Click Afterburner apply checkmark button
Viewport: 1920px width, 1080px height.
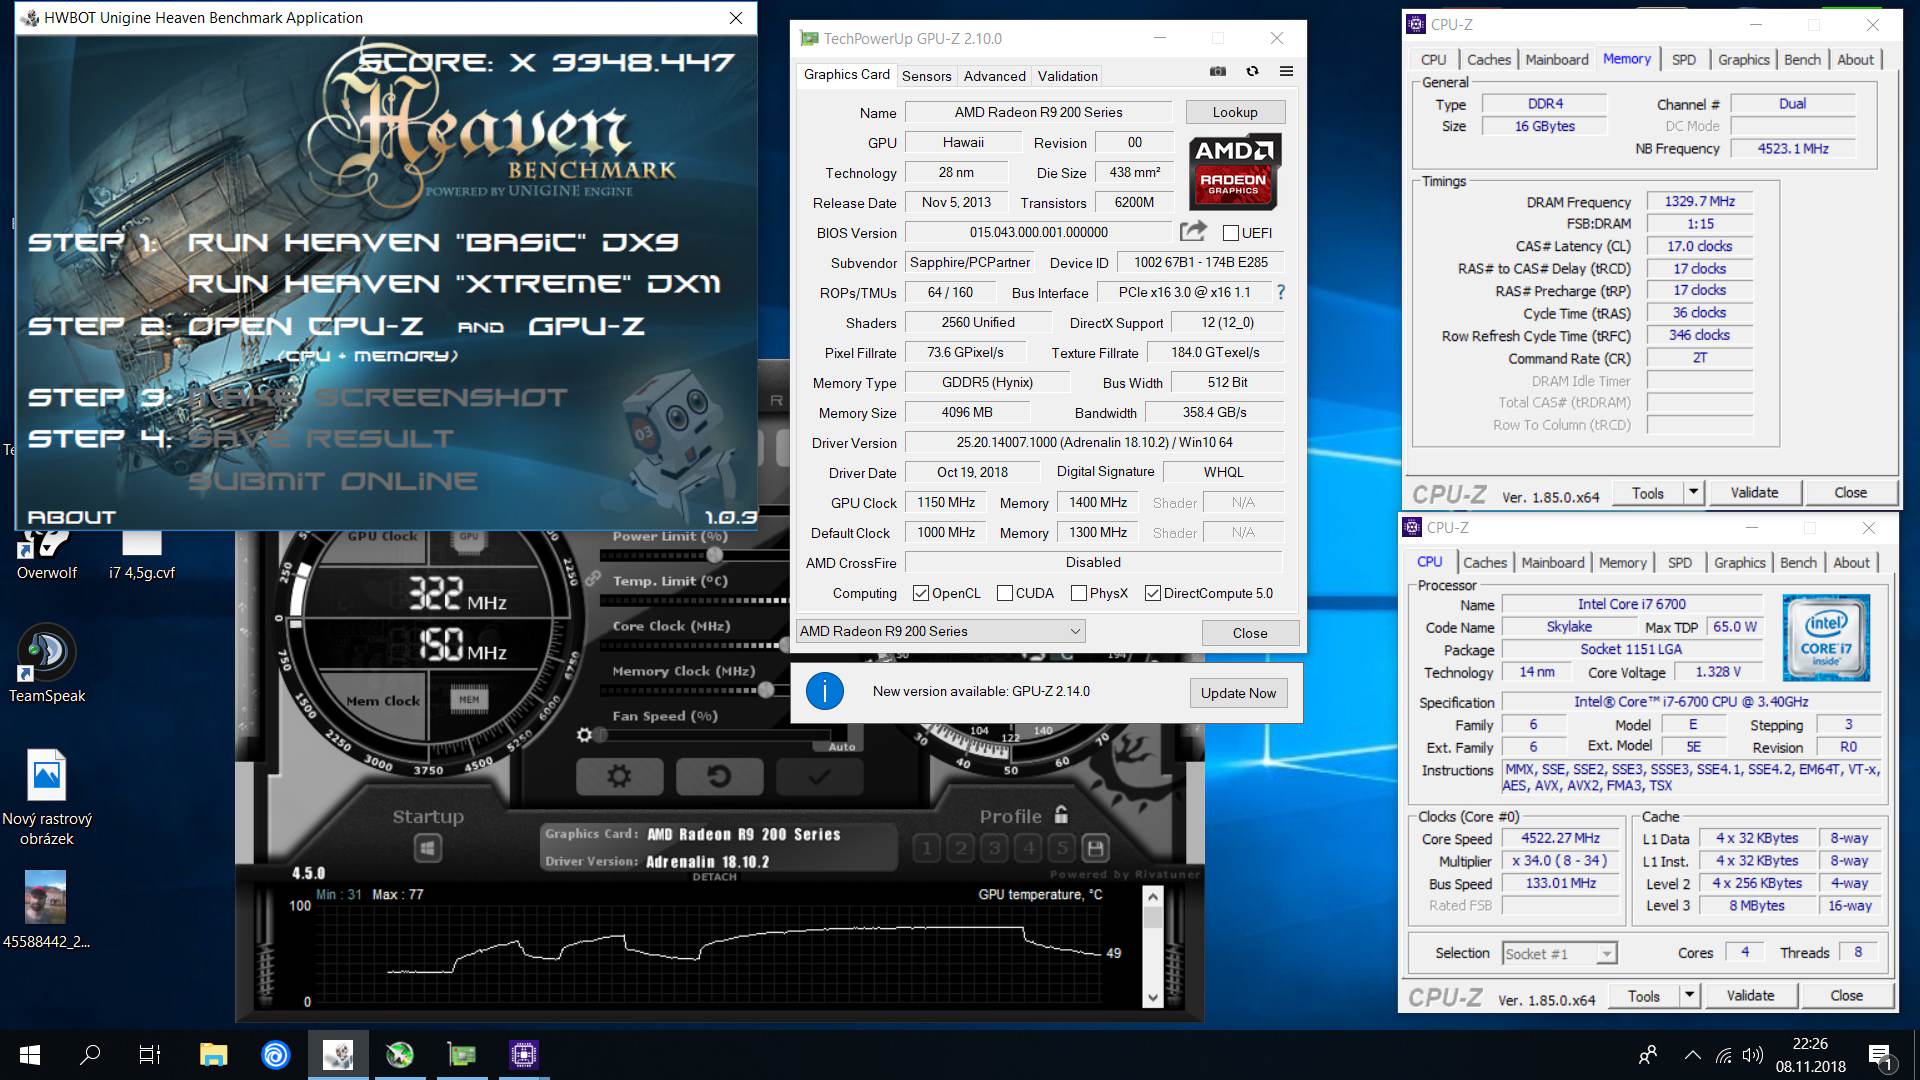pyautogui.click(x=819, y=776)
